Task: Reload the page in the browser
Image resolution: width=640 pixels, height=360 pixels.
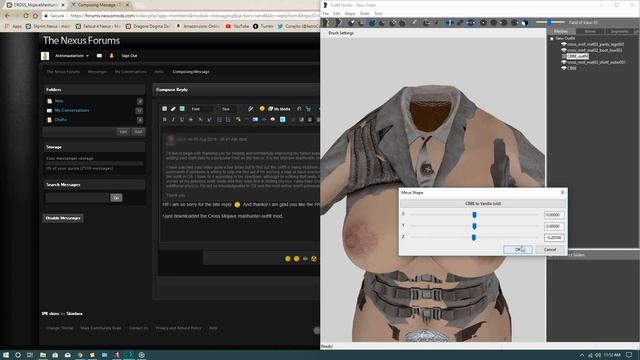Action: tap(26, 16)
